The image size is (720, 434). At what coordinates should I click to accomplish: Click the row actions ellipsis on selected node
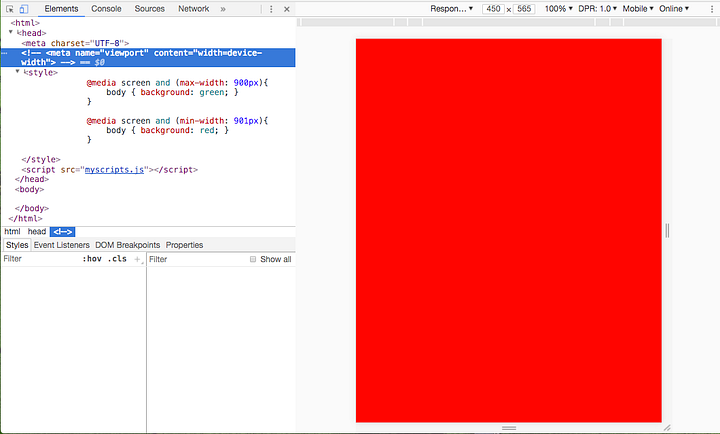click(5, 53)
